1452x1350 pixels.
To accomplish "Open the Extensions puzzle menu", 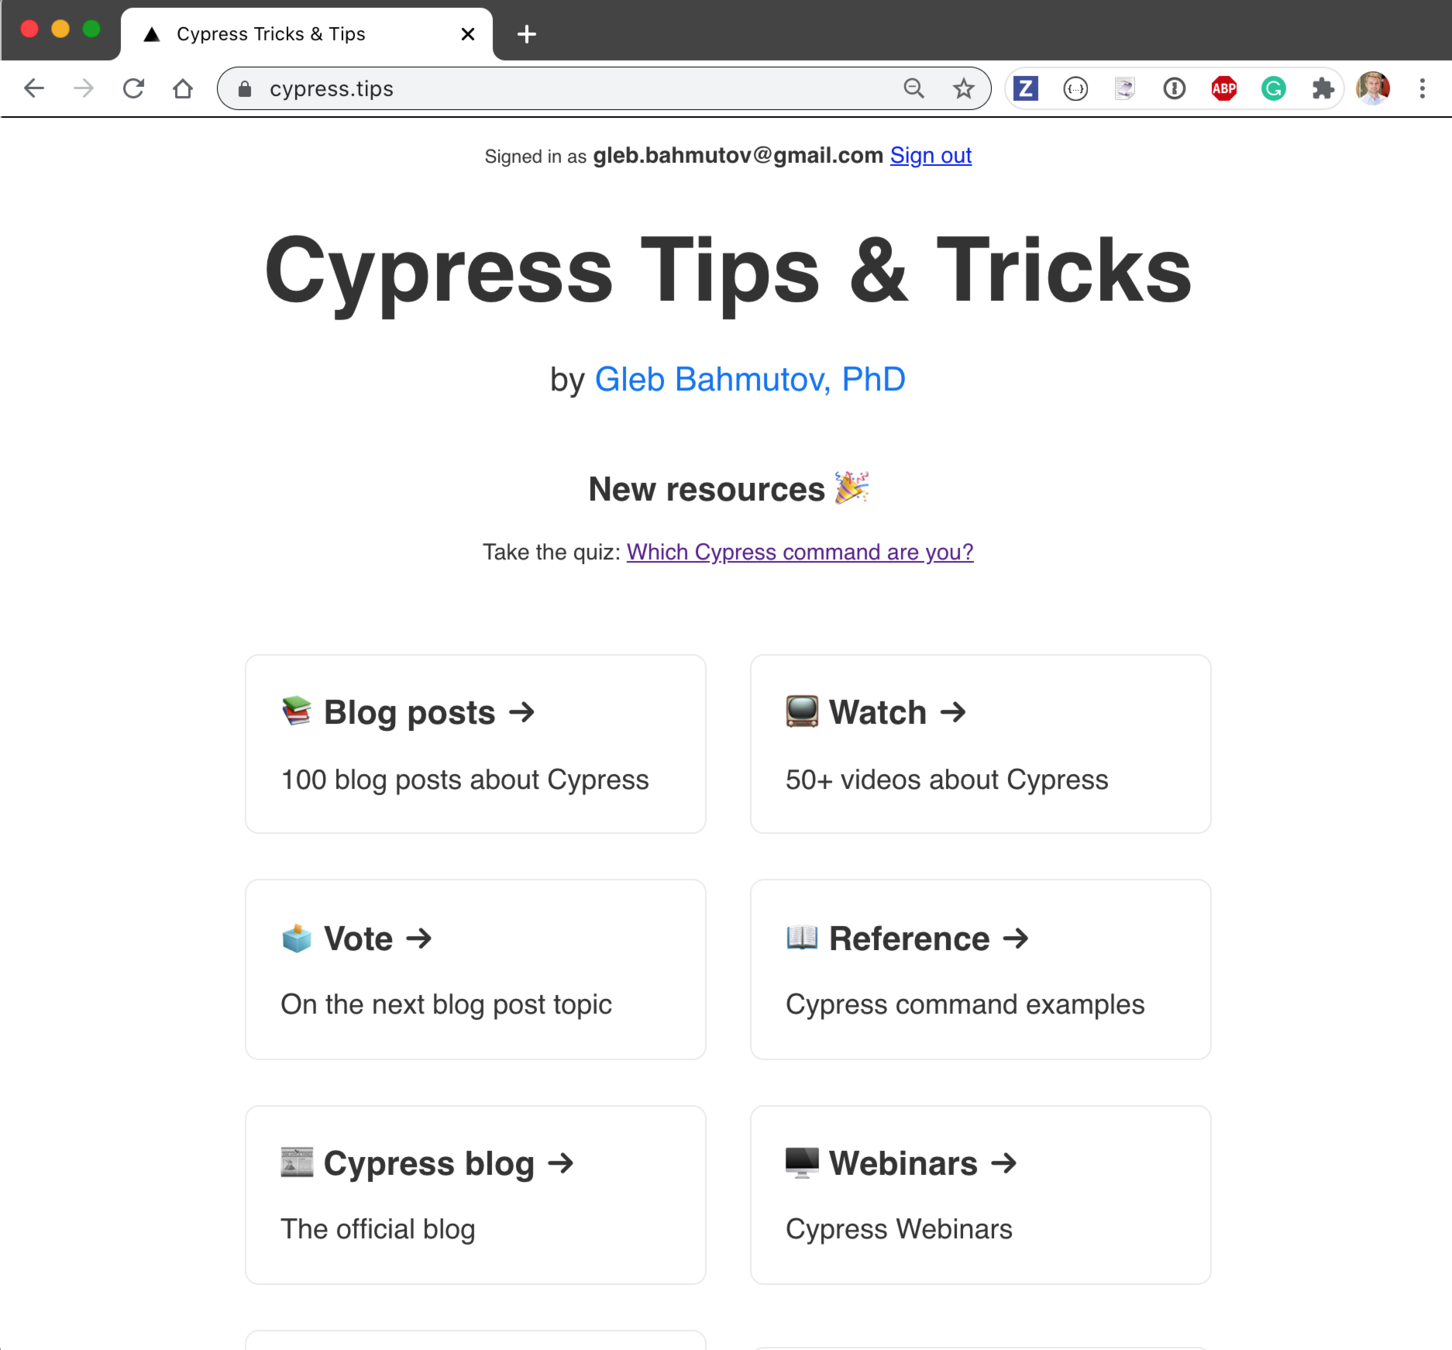I will (x=1323, y=88).
